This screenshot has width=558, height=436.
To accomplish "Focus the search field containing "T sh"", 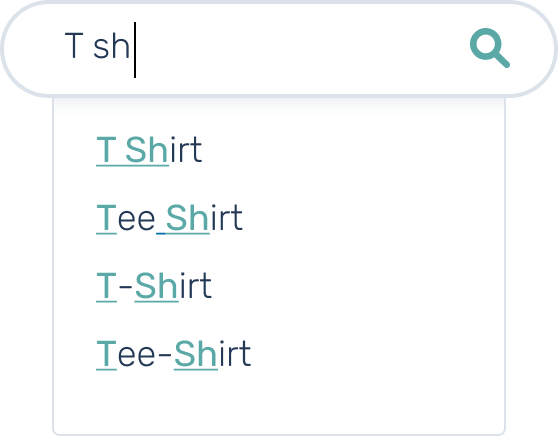I will [279, 49].
